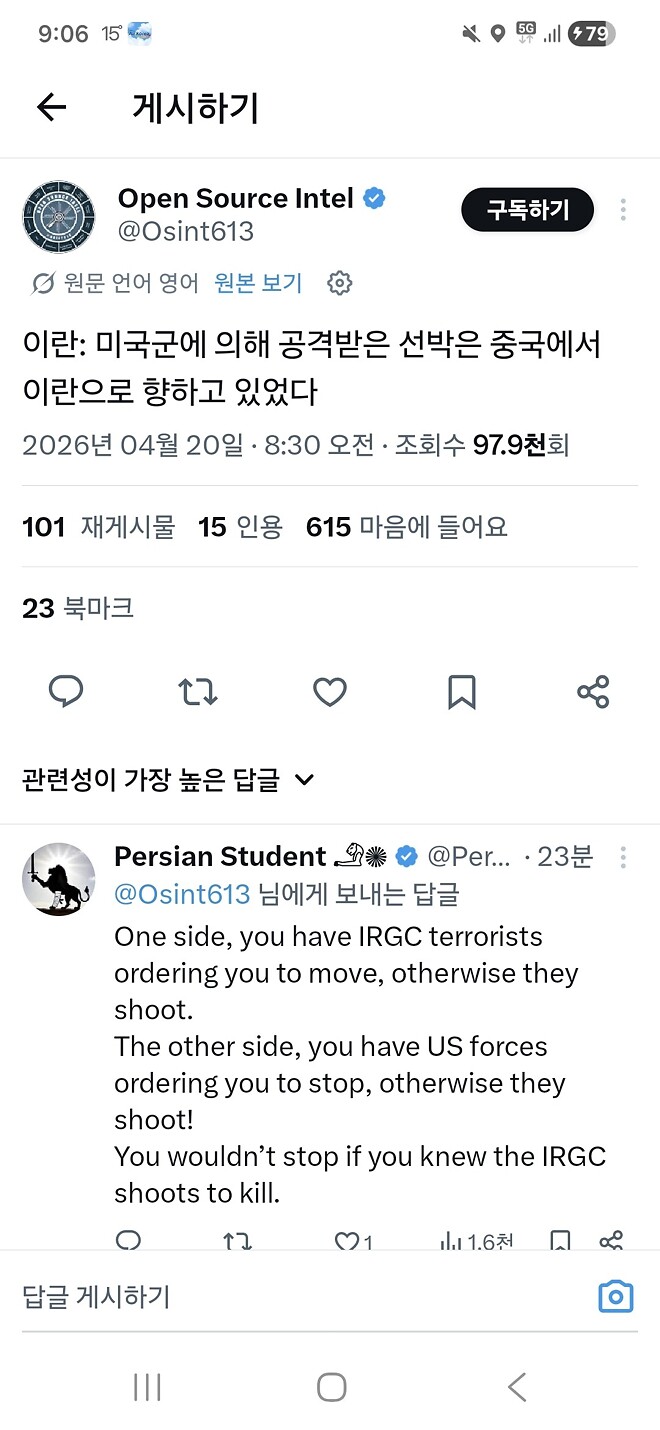Share the post via the share icon

(593, 691)
